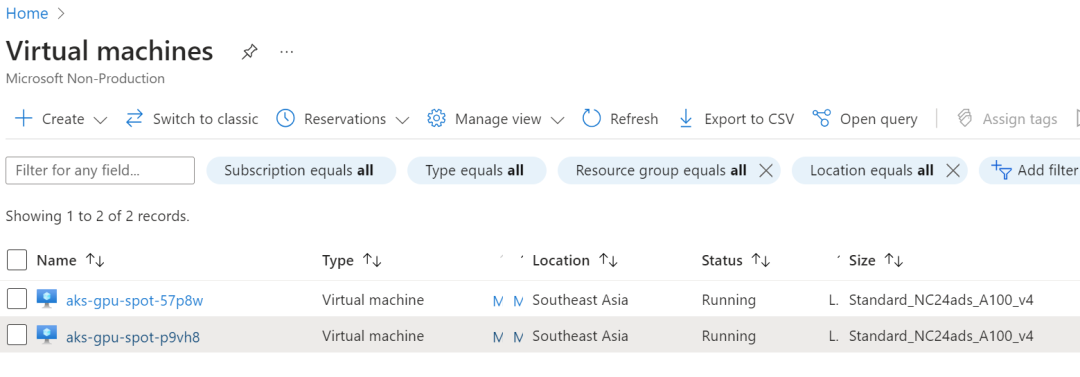Click the Reservations clock icon
This screenshot has width=1080, height=377.
[x=285, y=119]
